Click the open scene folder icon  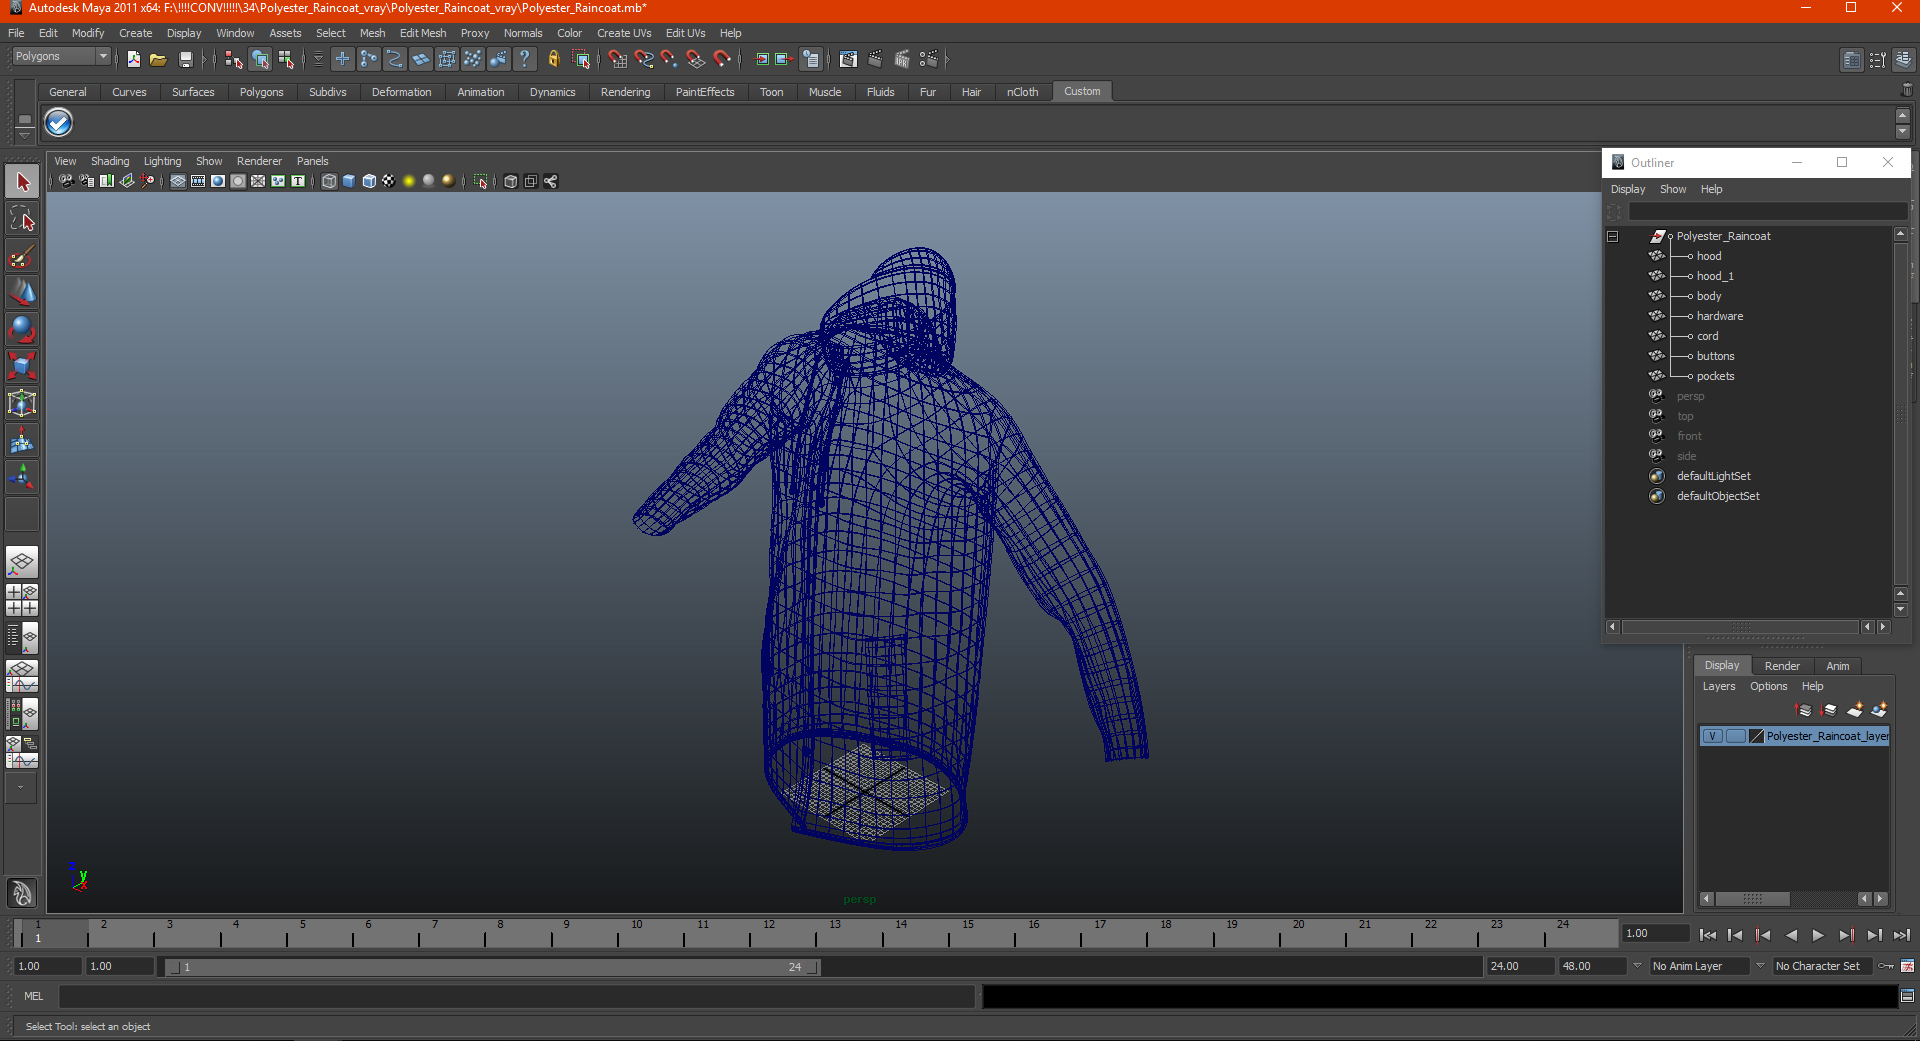[x=158, y=60]
